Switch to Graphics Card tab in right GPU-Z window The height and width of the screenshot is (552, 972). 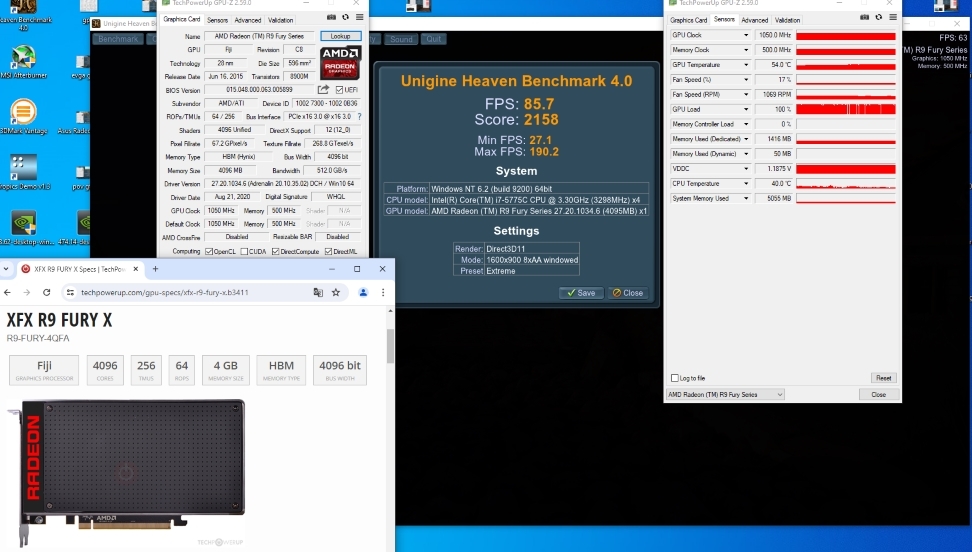[x=688, y=20]
